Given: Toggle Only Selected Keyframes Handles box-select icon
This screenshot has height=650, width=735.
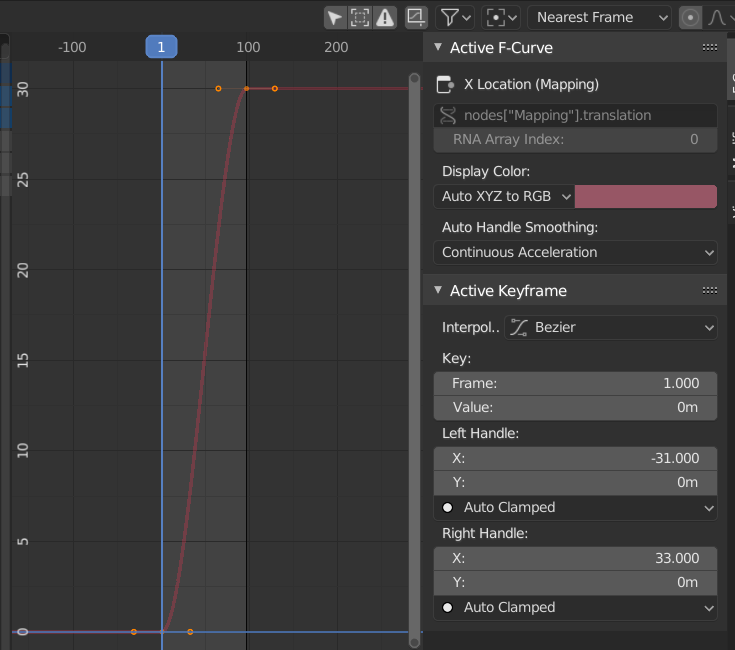Looking at the screenshot, I should pos(360,18).
